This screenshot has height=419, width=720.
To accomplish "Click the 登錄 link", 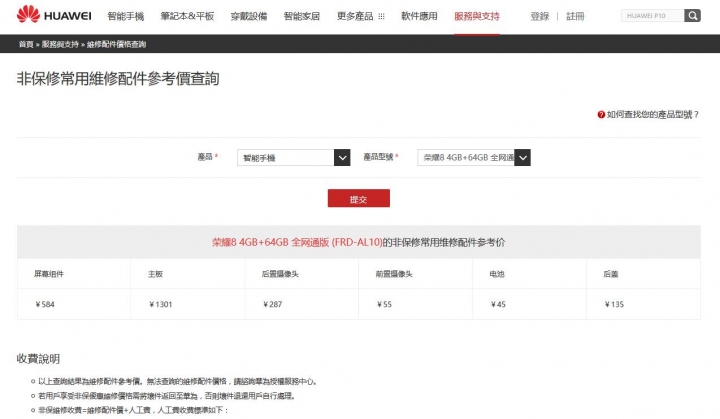I will point(540,17).
